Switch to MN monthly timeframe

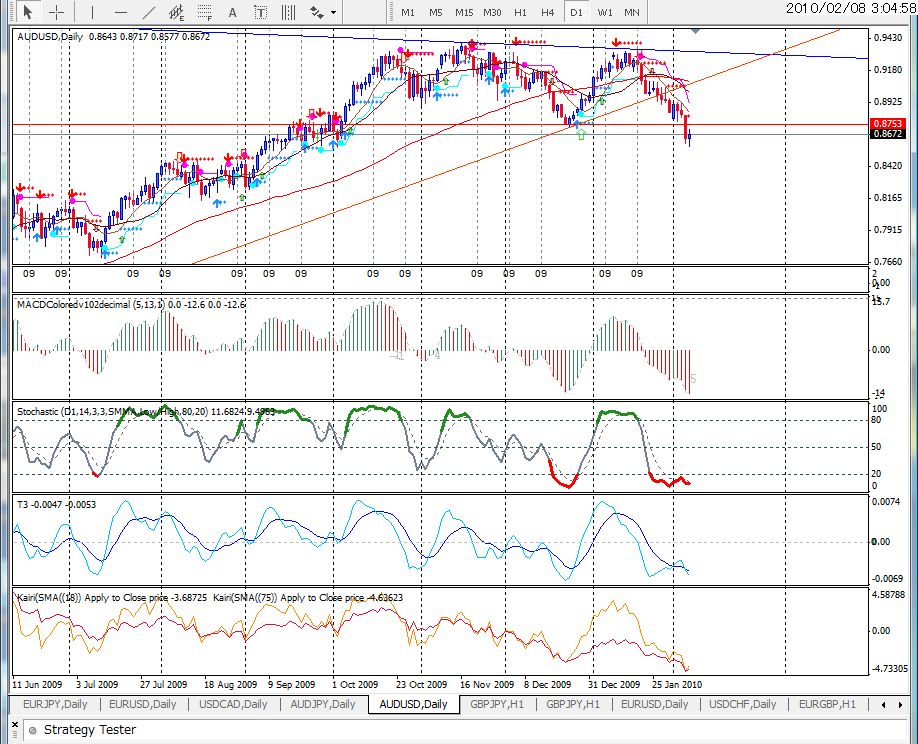(x=632, y=12)
